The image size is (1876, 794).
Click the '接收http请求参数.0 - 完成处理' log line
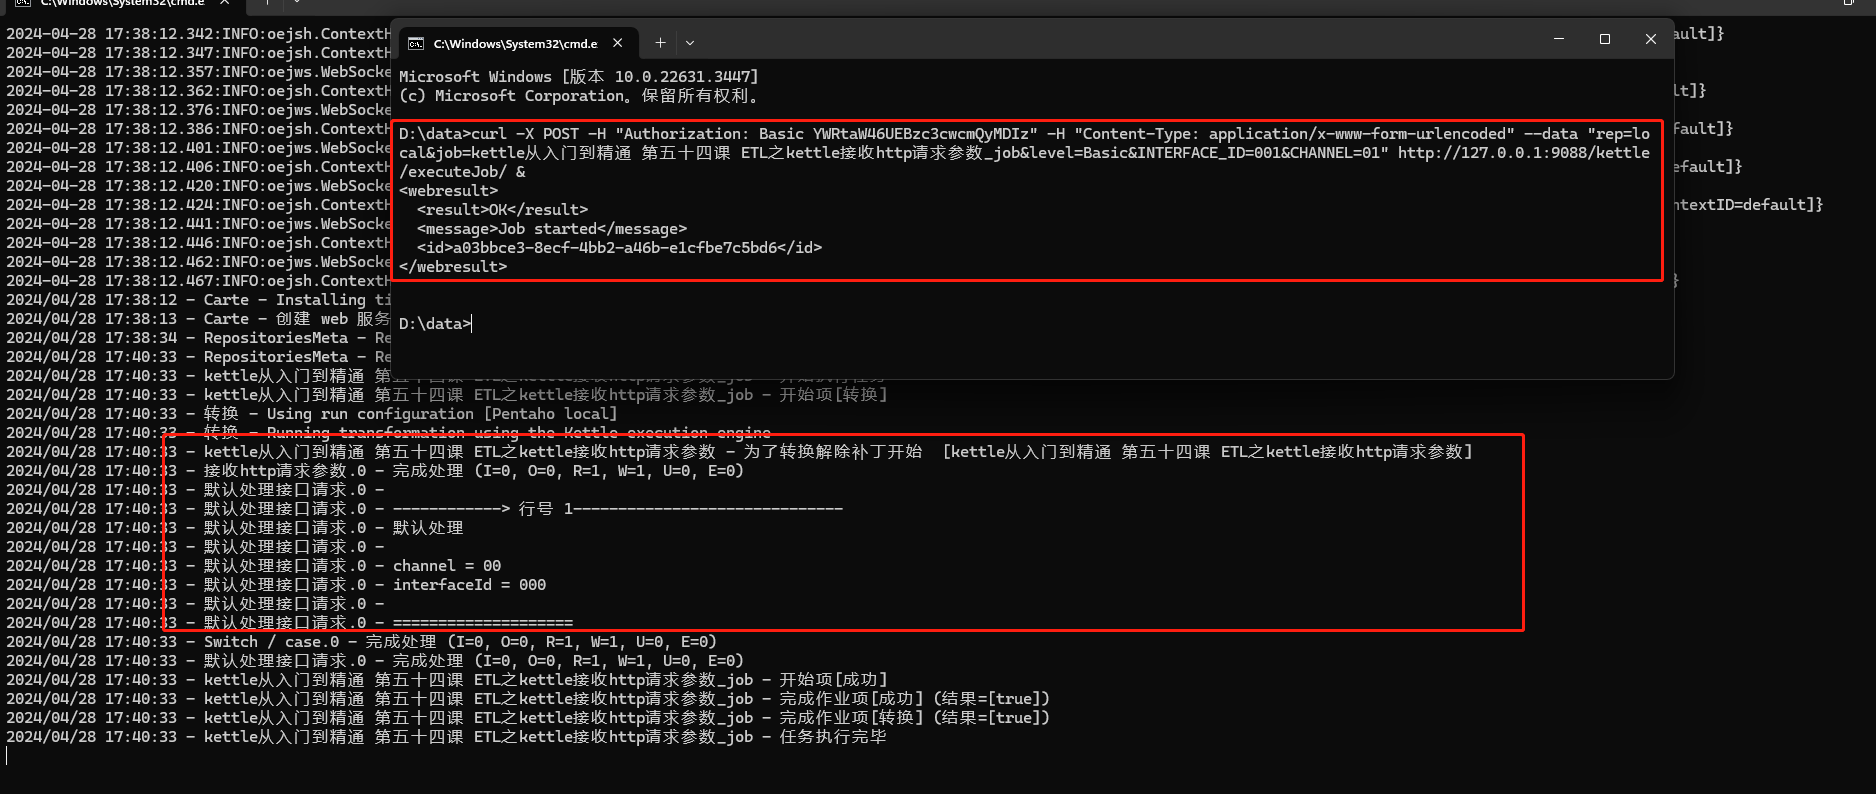click(375, 471)
